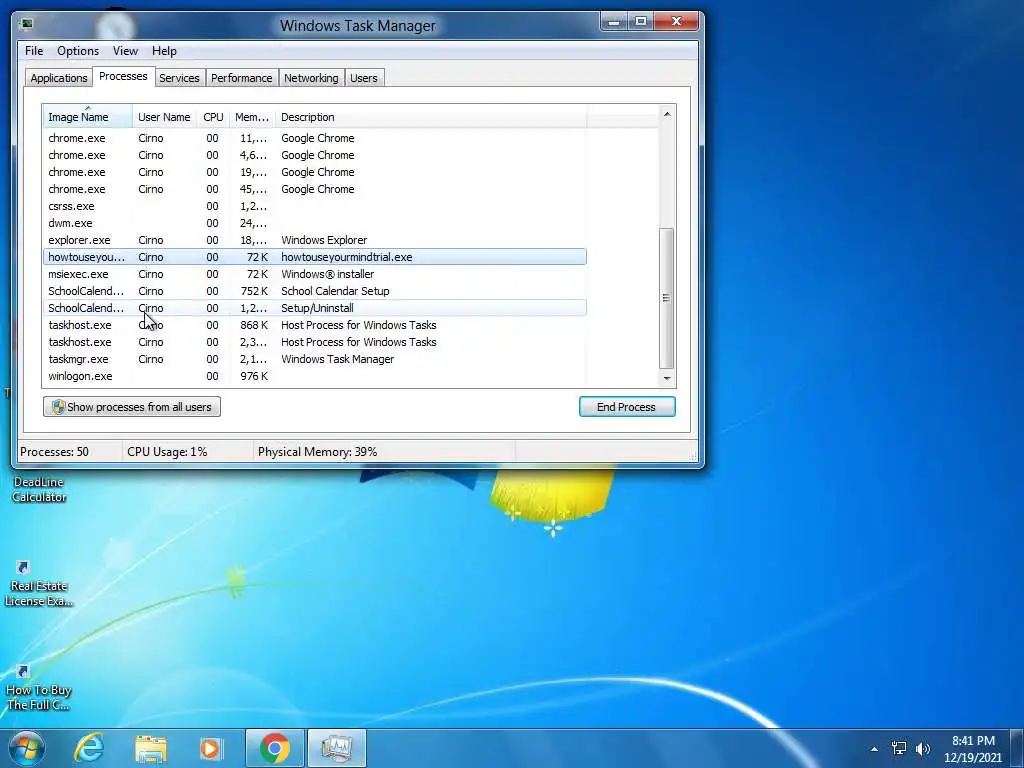The height and width of the screenshot is (768, 1024).
Task: Click CPU Usage: 1% in status bar
Action: pos(167,451)
